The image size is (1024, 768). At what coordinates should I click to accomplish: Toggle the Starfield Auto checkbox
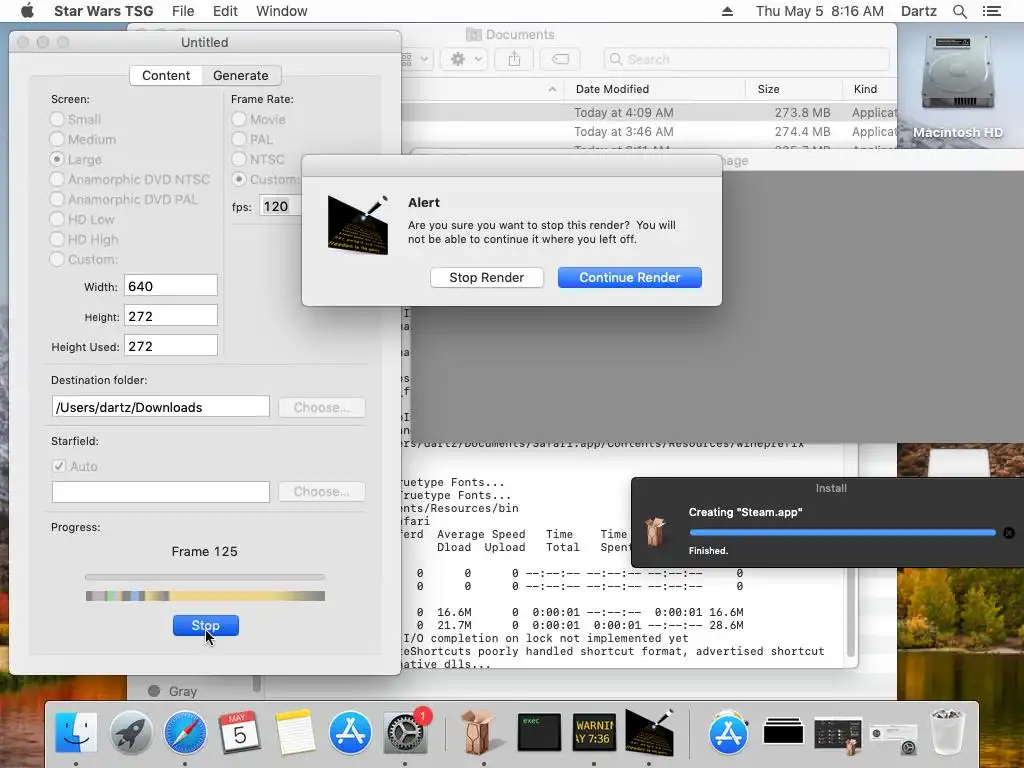59,466
